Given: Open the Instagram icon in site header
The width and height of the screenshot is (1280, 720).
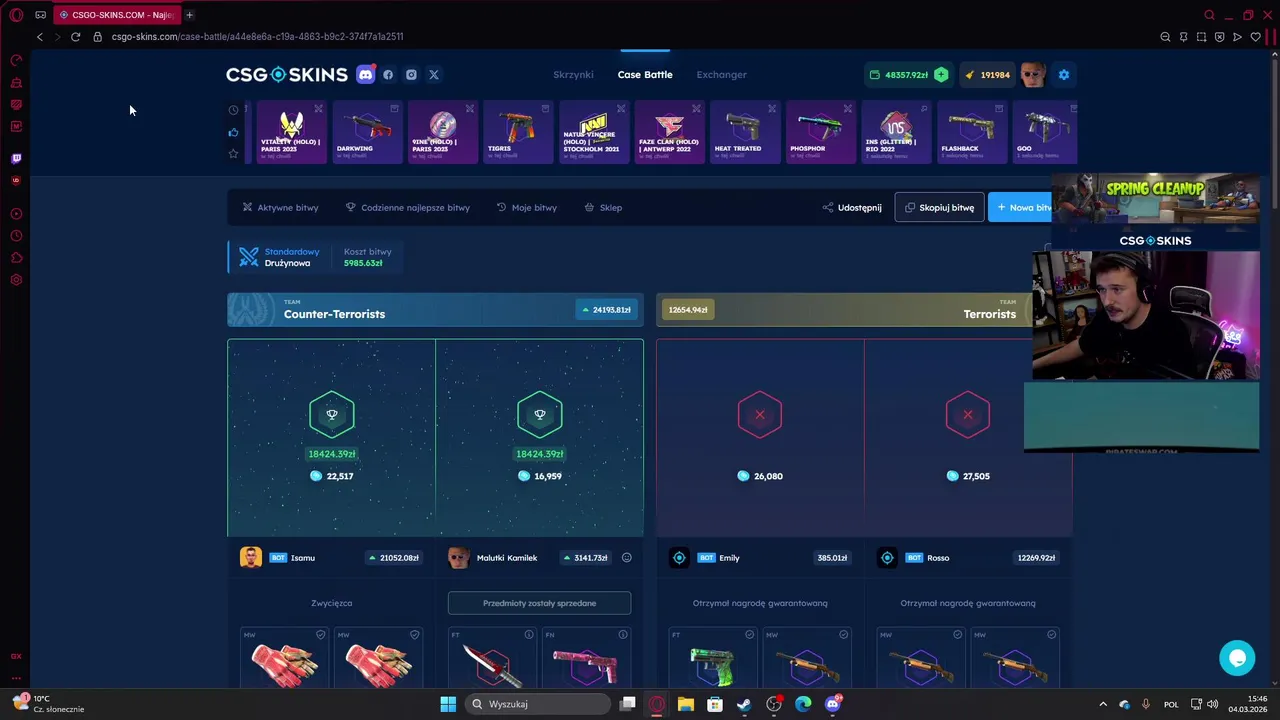Looking at the screenshot, I should (411, 74).
